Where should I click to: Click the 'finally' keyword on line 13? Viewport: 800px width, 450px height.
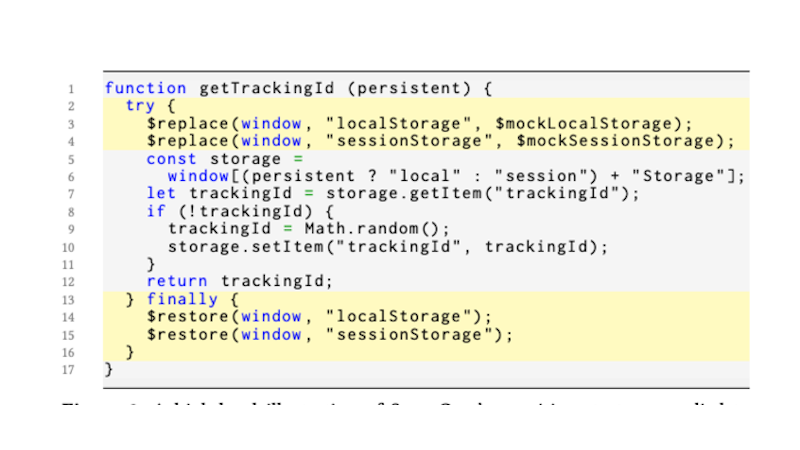point(182,299)
